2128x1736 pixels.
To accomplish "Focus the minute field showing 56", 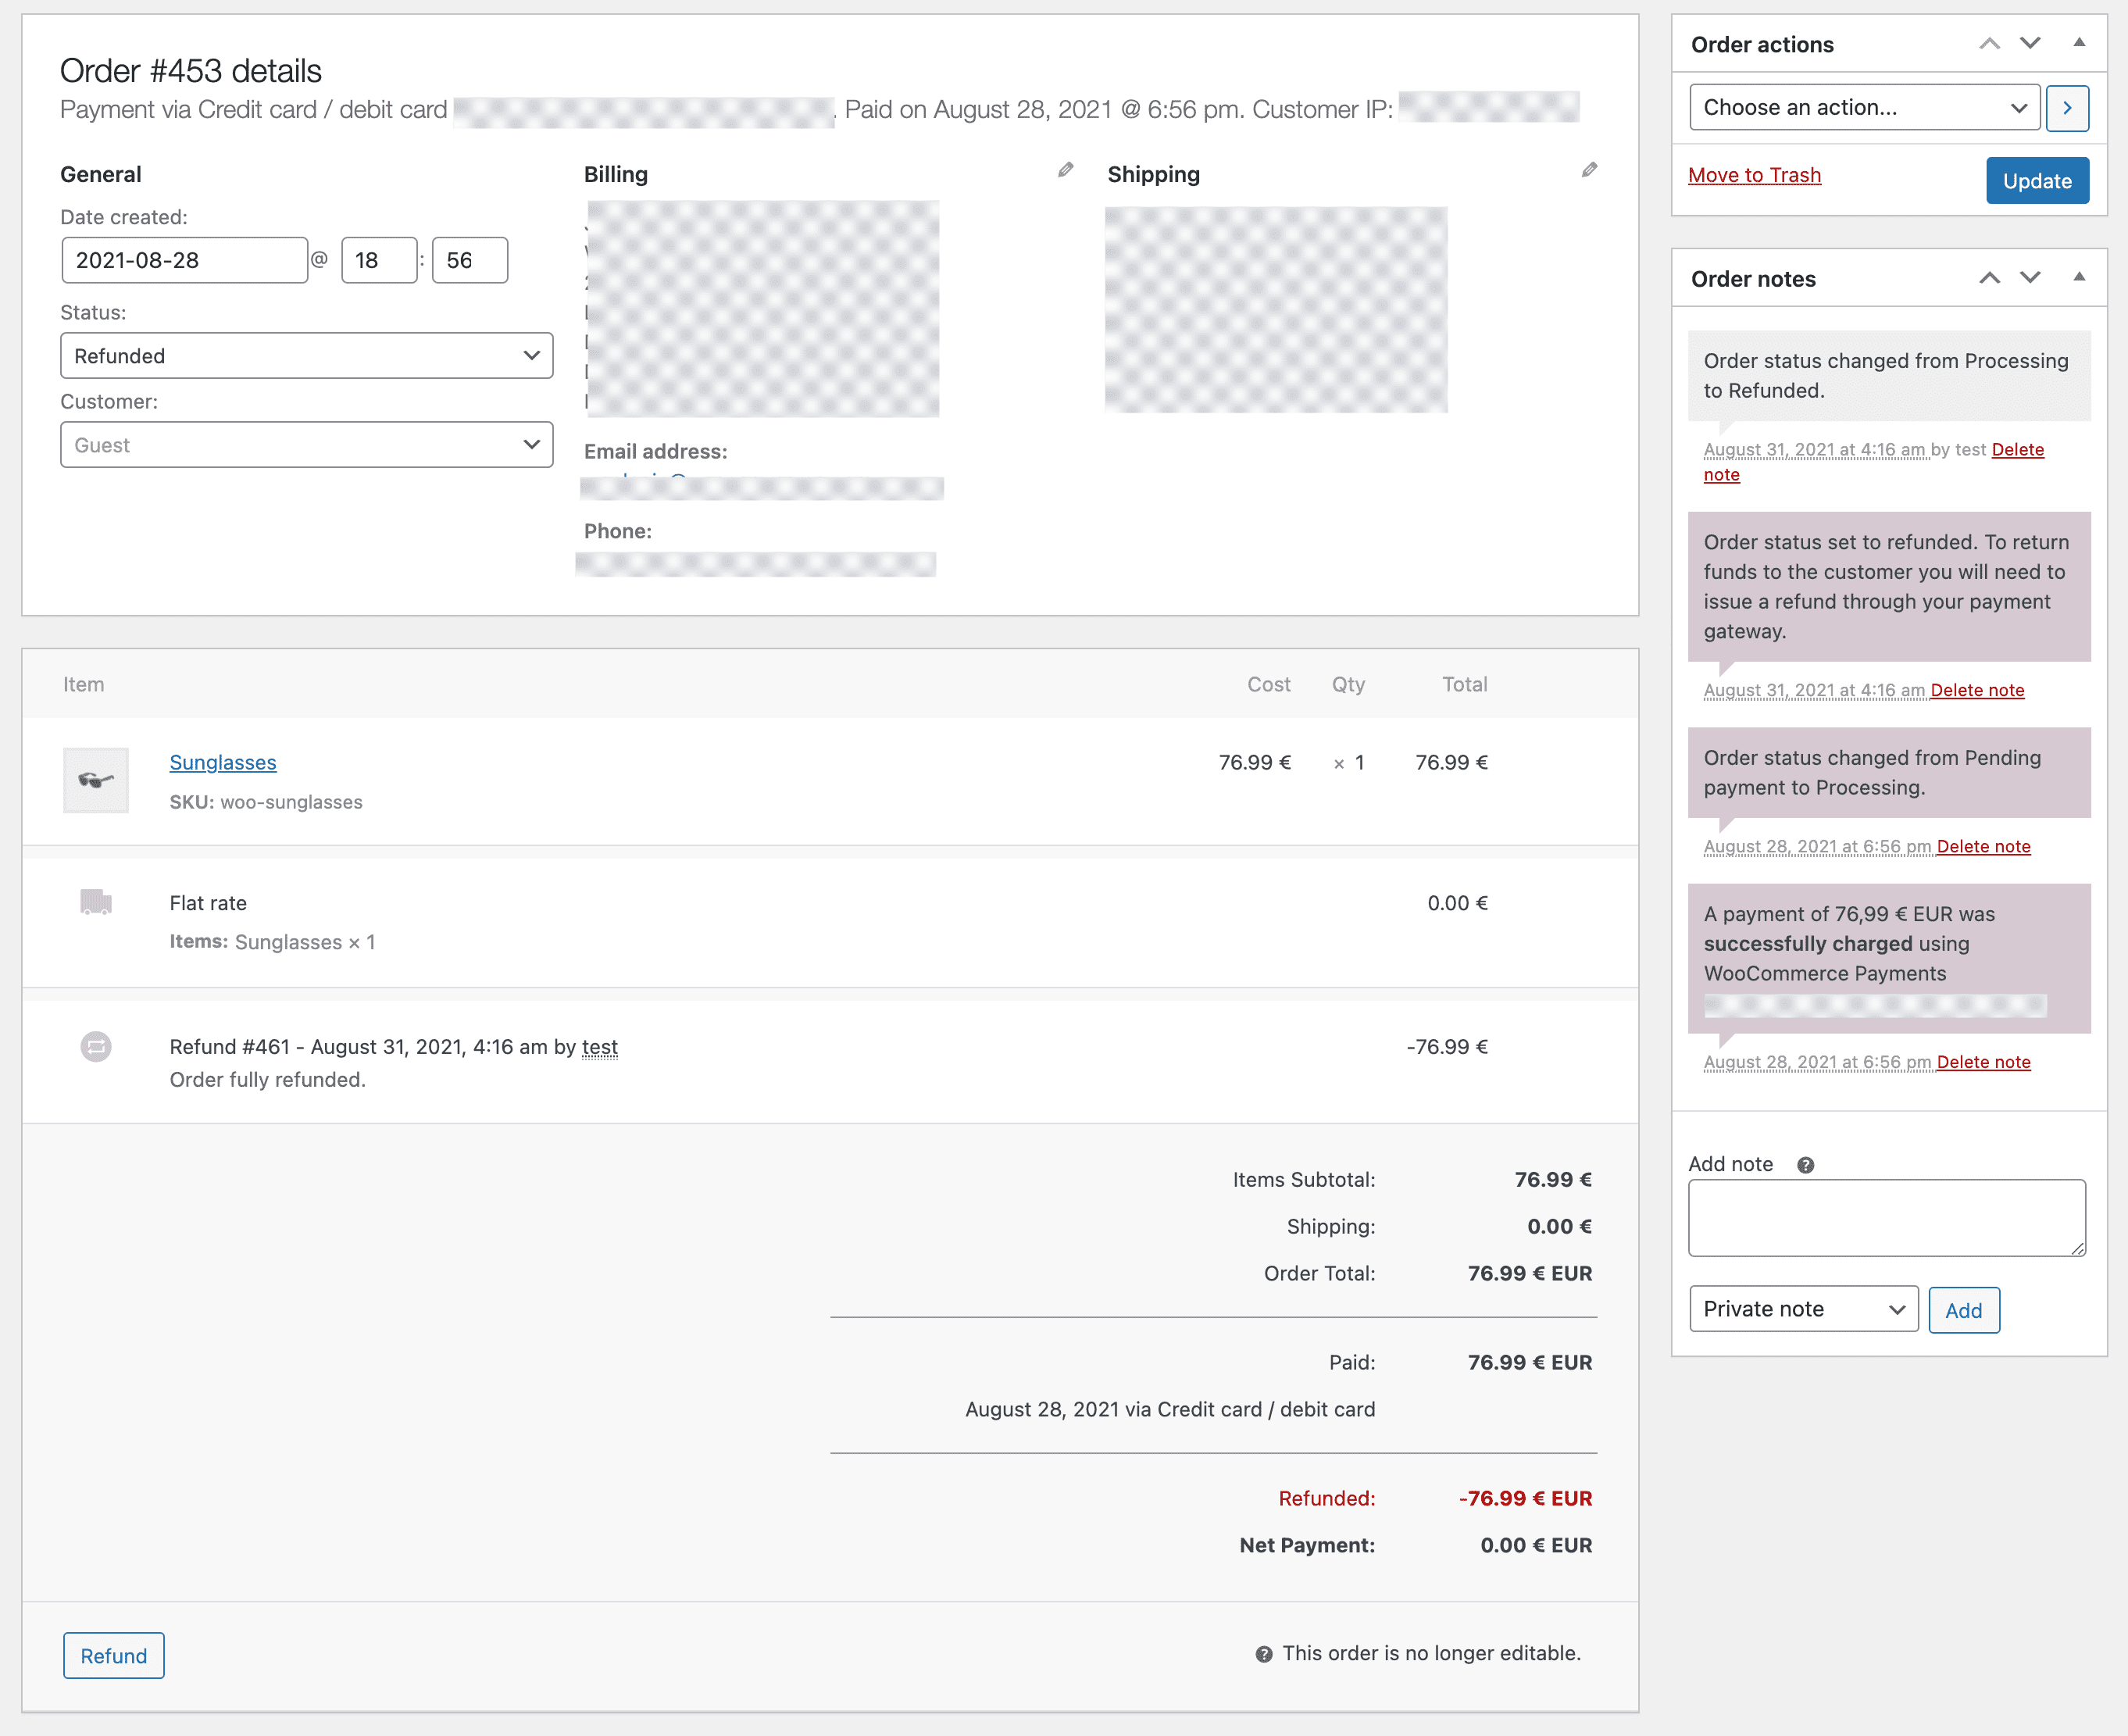I will point(470,261).
